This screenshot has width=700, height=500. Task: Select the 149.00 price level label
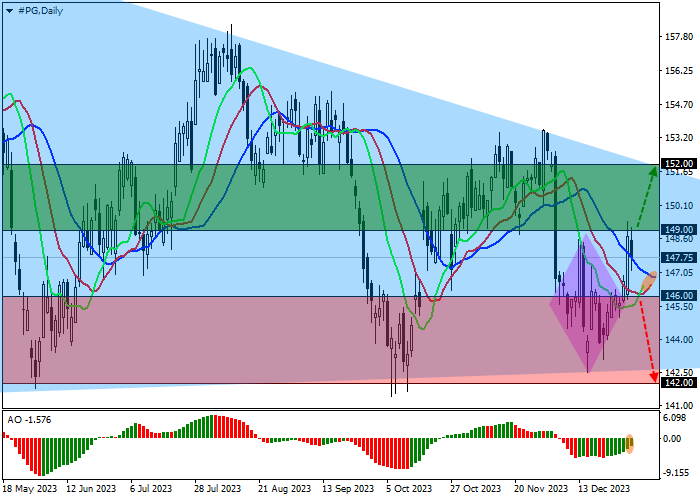pos(678,229)
